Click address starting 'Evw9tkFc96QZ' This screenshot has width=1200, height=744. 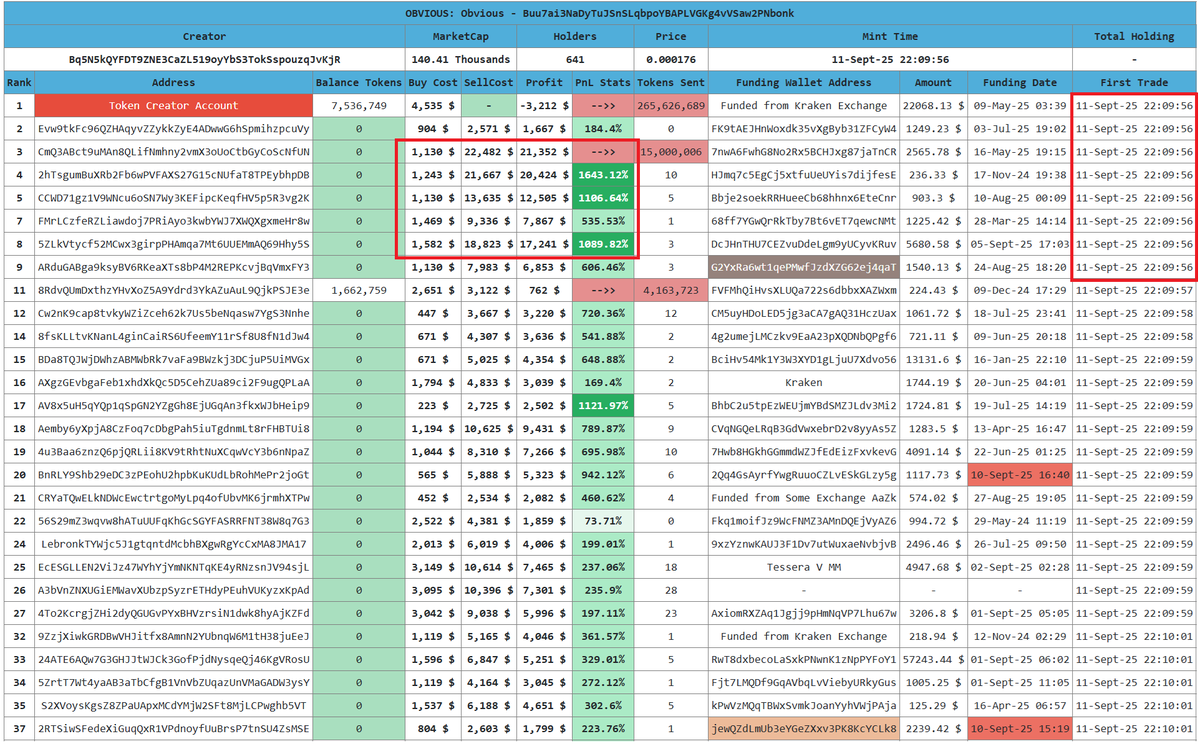tap(173, 129)
